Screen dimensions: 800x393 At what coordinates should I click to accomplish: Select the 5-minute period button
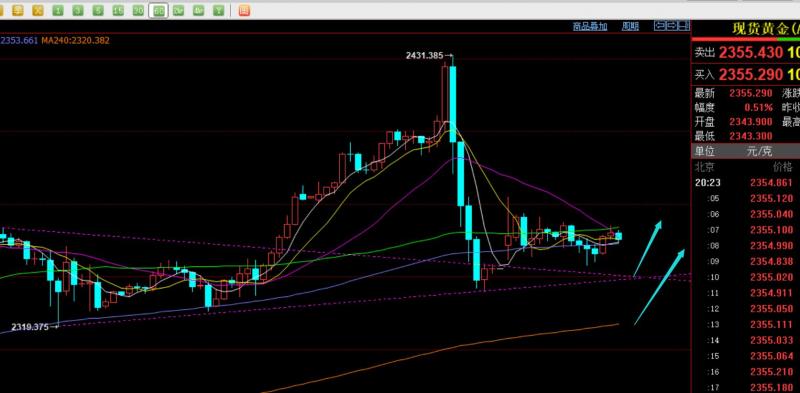click(x=98, y=10)
